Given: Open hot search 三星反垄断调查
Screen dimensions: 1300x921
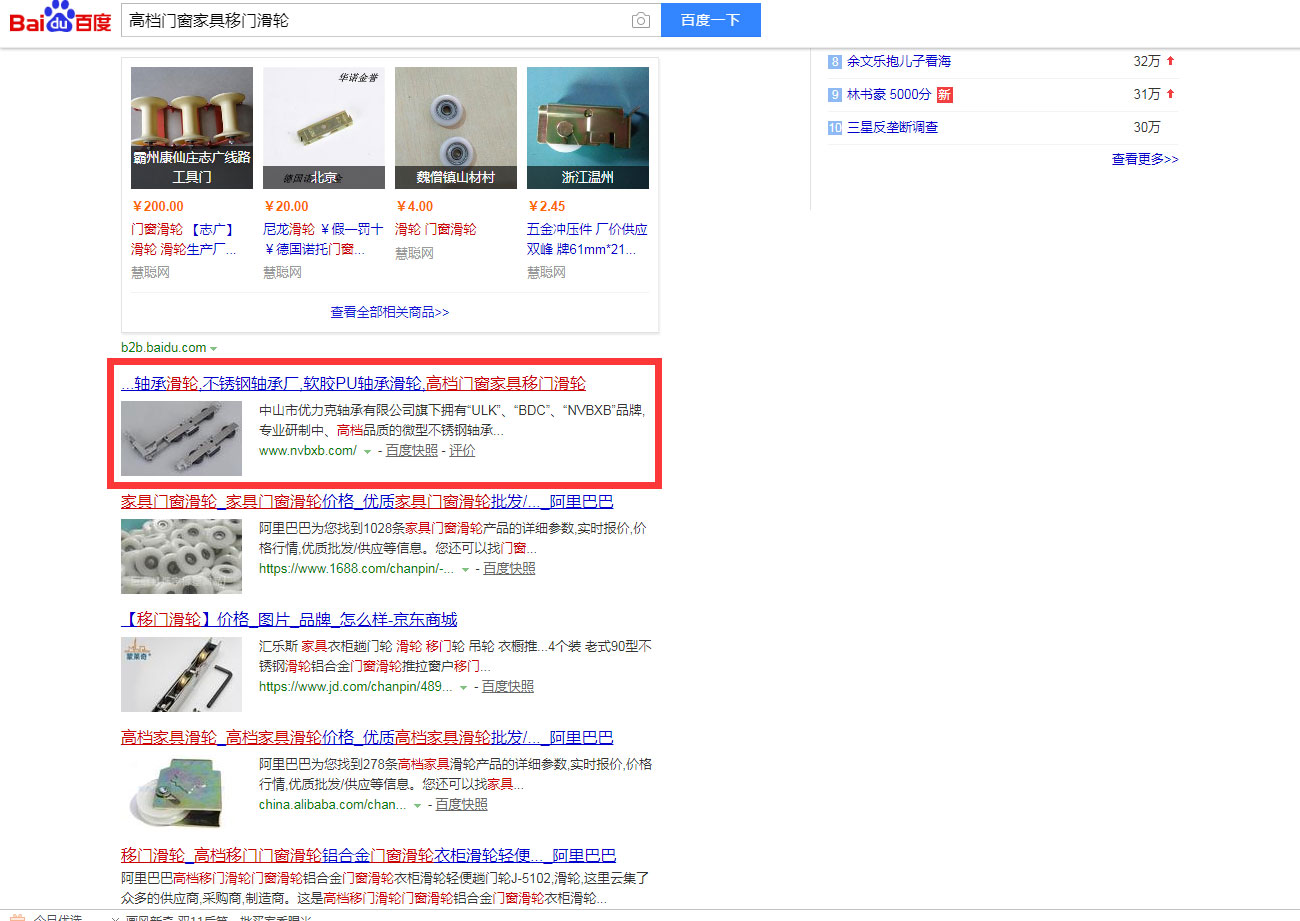Looking at the screenshot, I should [x=892, y=127].
